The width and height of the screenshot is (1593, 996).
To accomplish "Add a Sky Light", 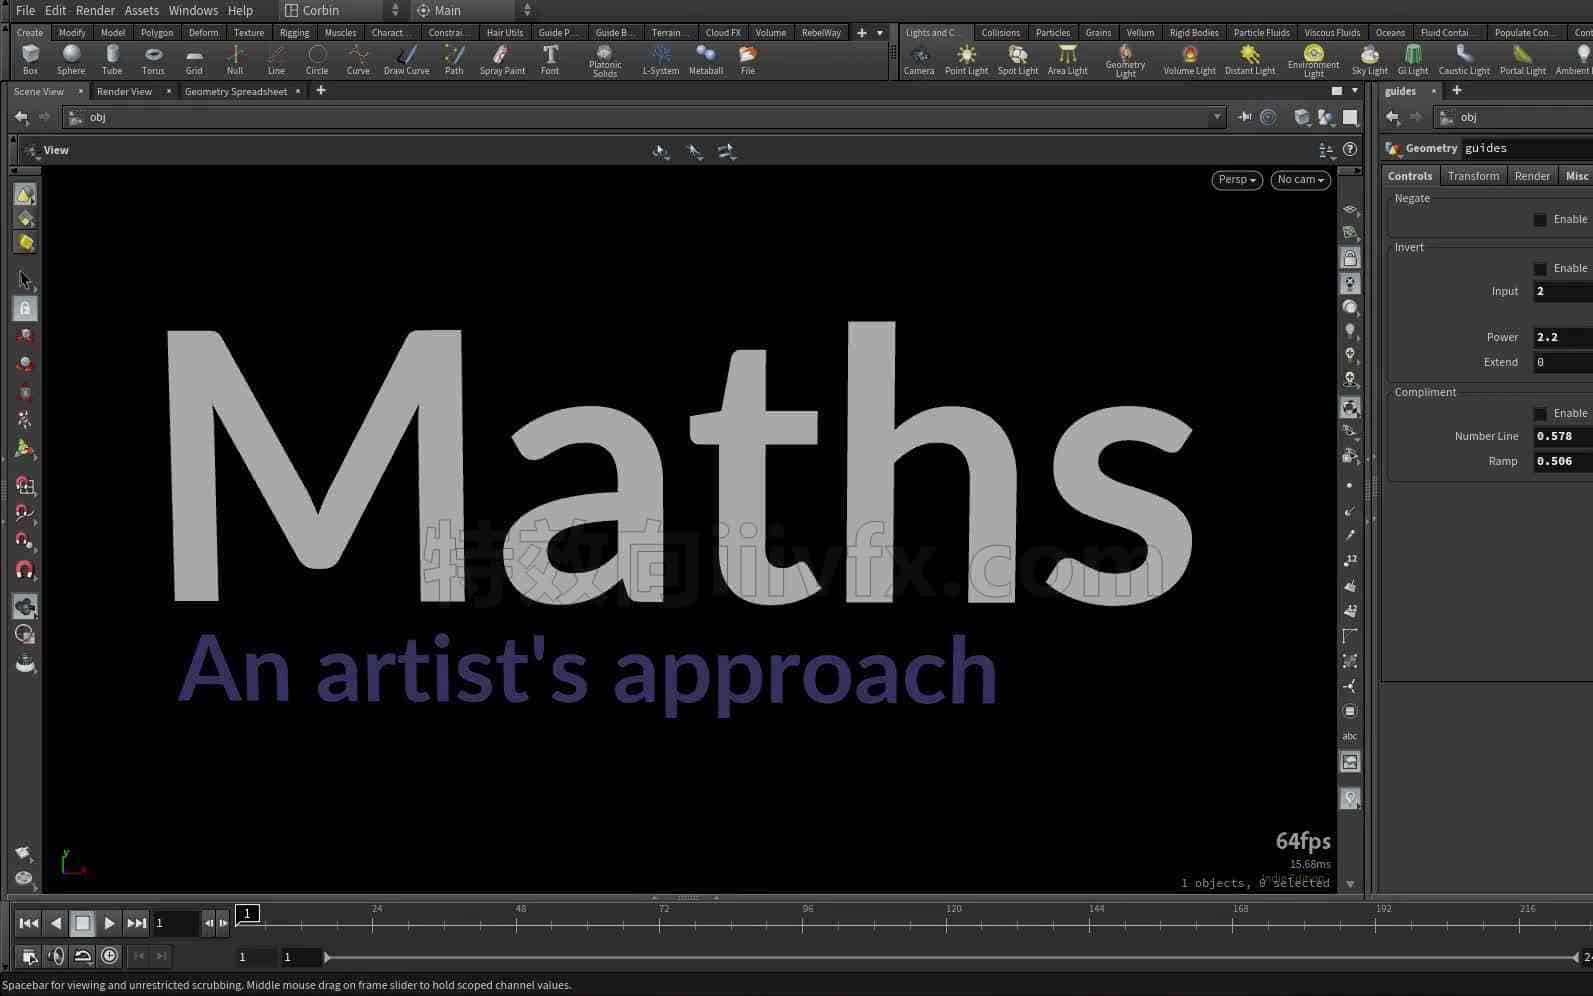I will (x=1369, y=60).
